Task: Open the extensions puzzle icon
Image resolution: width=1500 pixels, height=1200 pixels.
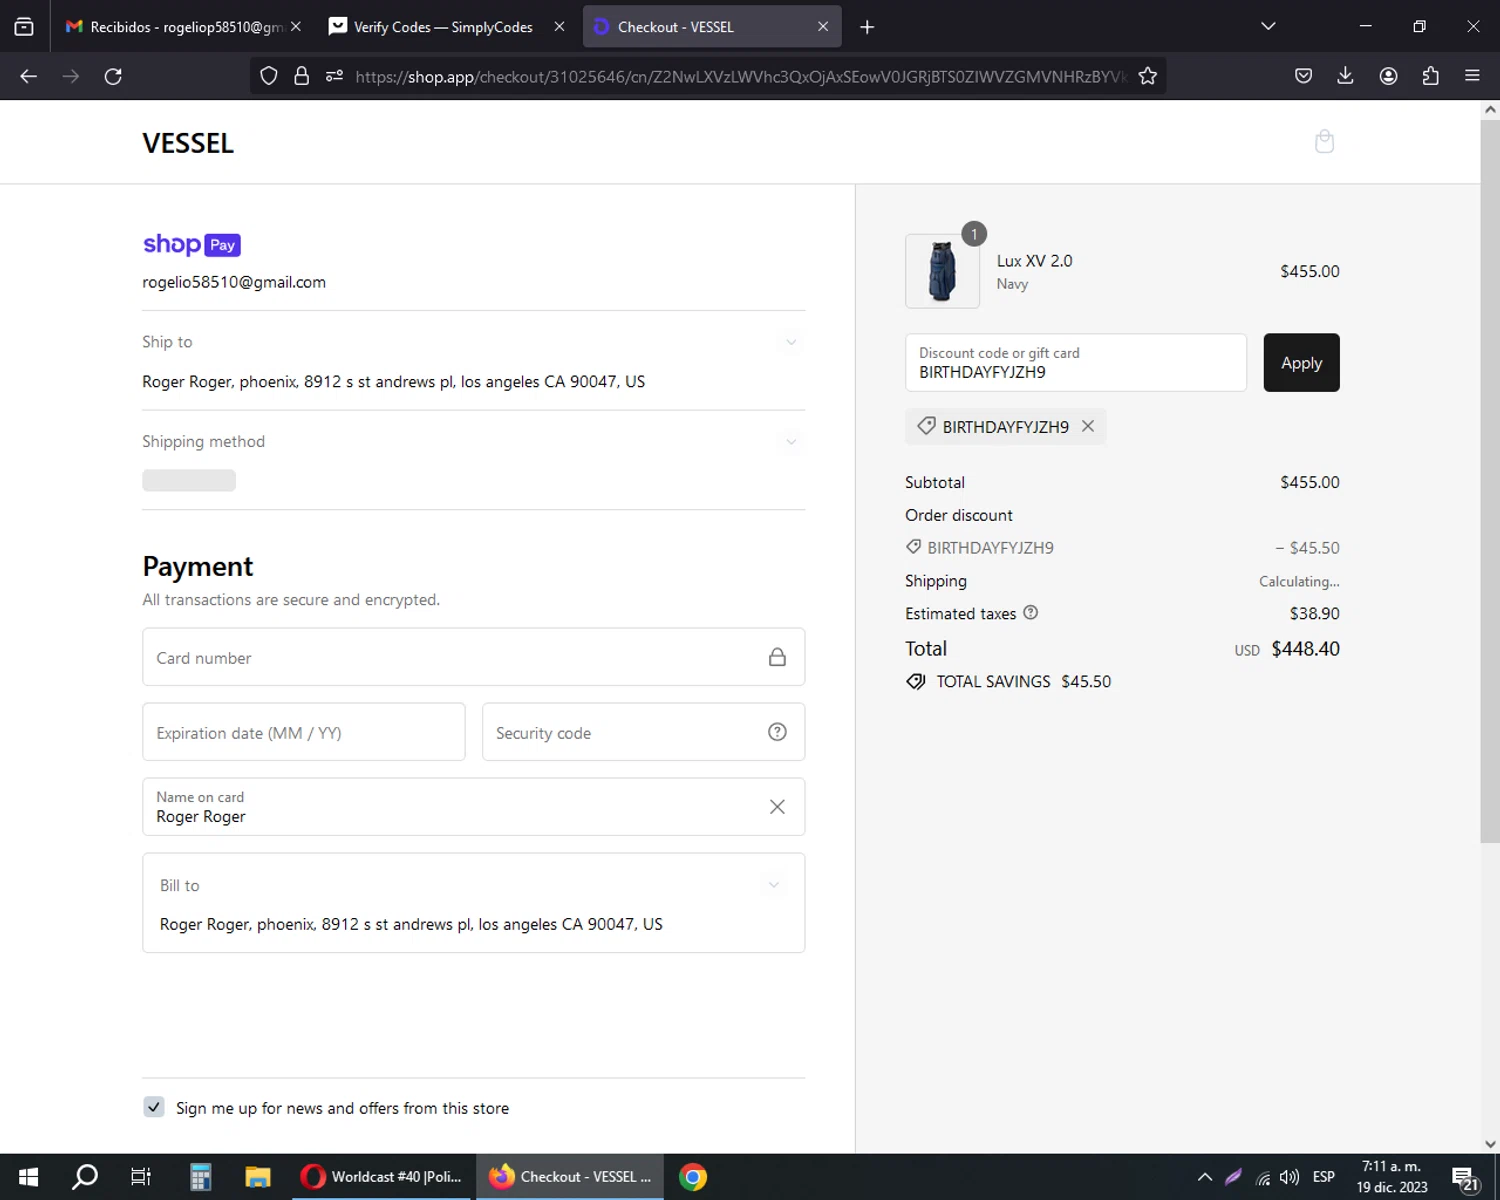Action: pos(1430,76)
